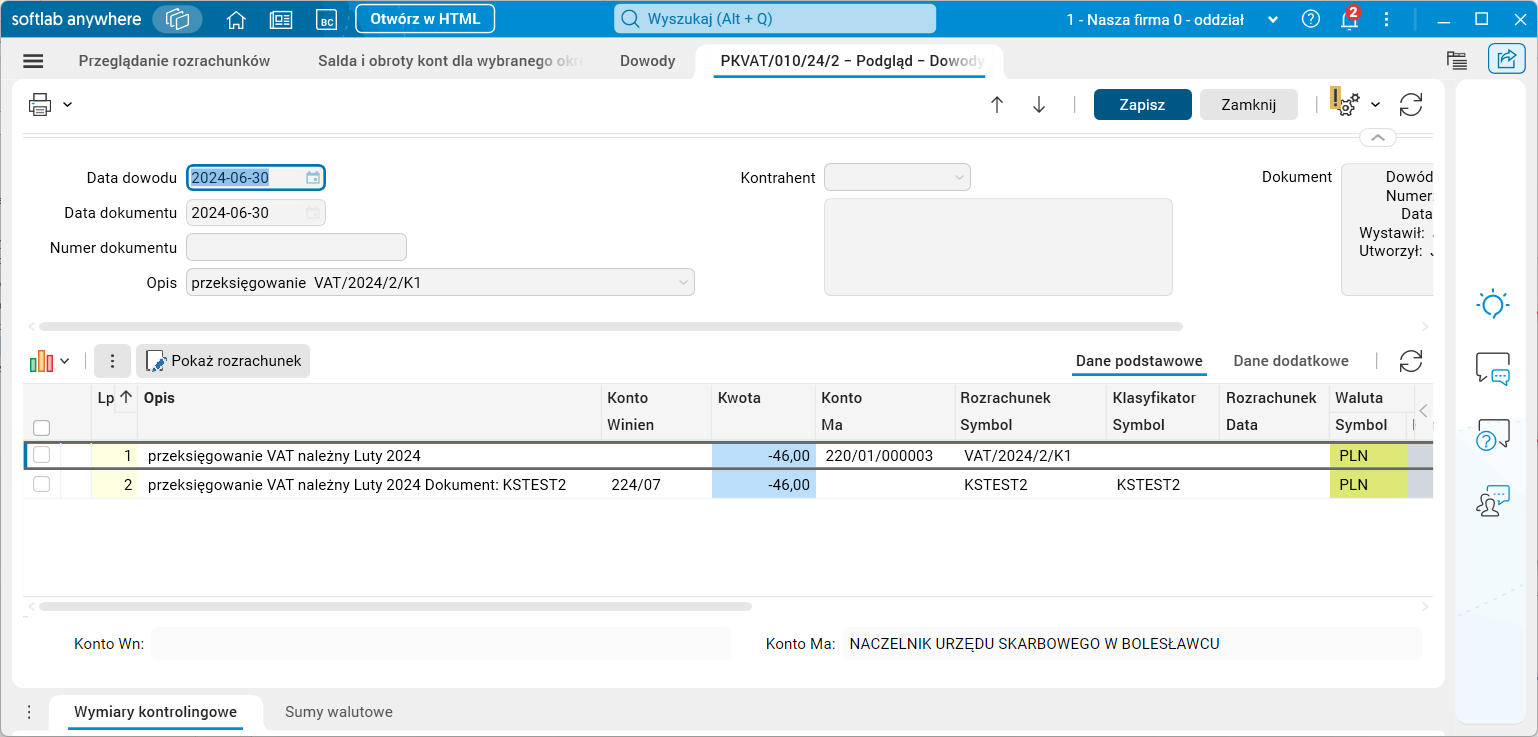This screenshot has height=737, width=1538.
Task: Click the lightbulb tips icon in the right sidebar
Action: 1493,303
